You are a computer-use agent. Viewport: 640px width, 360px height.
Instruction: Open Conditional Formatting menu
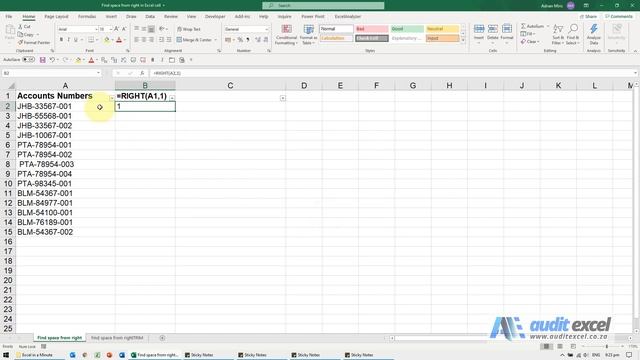pyautogui.click(x=287, y=35)
